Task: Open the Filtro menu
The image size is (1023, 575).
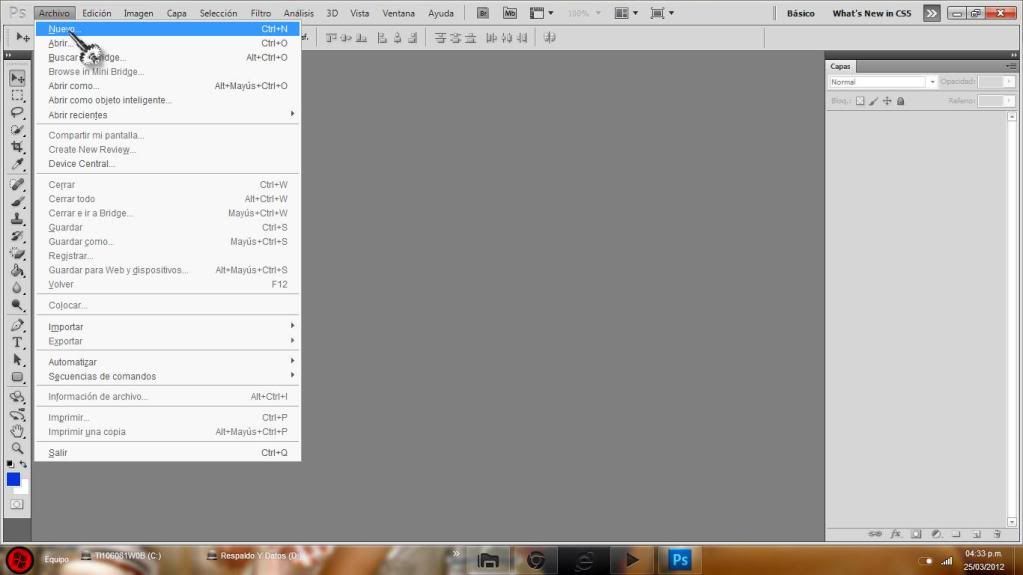Action: [260, 13]
